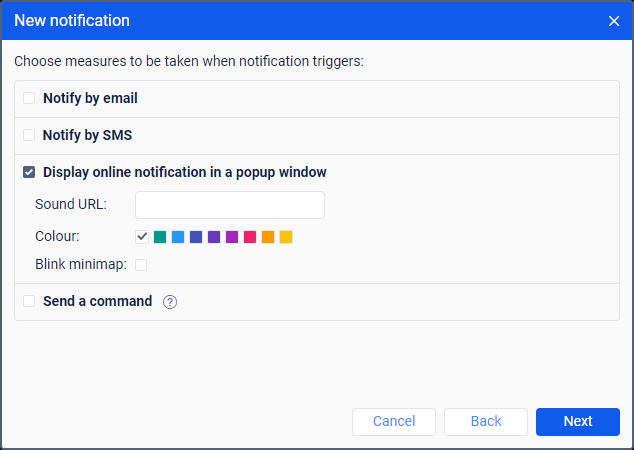Select the default white checked colour swatch
This screenshot has width=634, height=450.
[x=142, y=237]
